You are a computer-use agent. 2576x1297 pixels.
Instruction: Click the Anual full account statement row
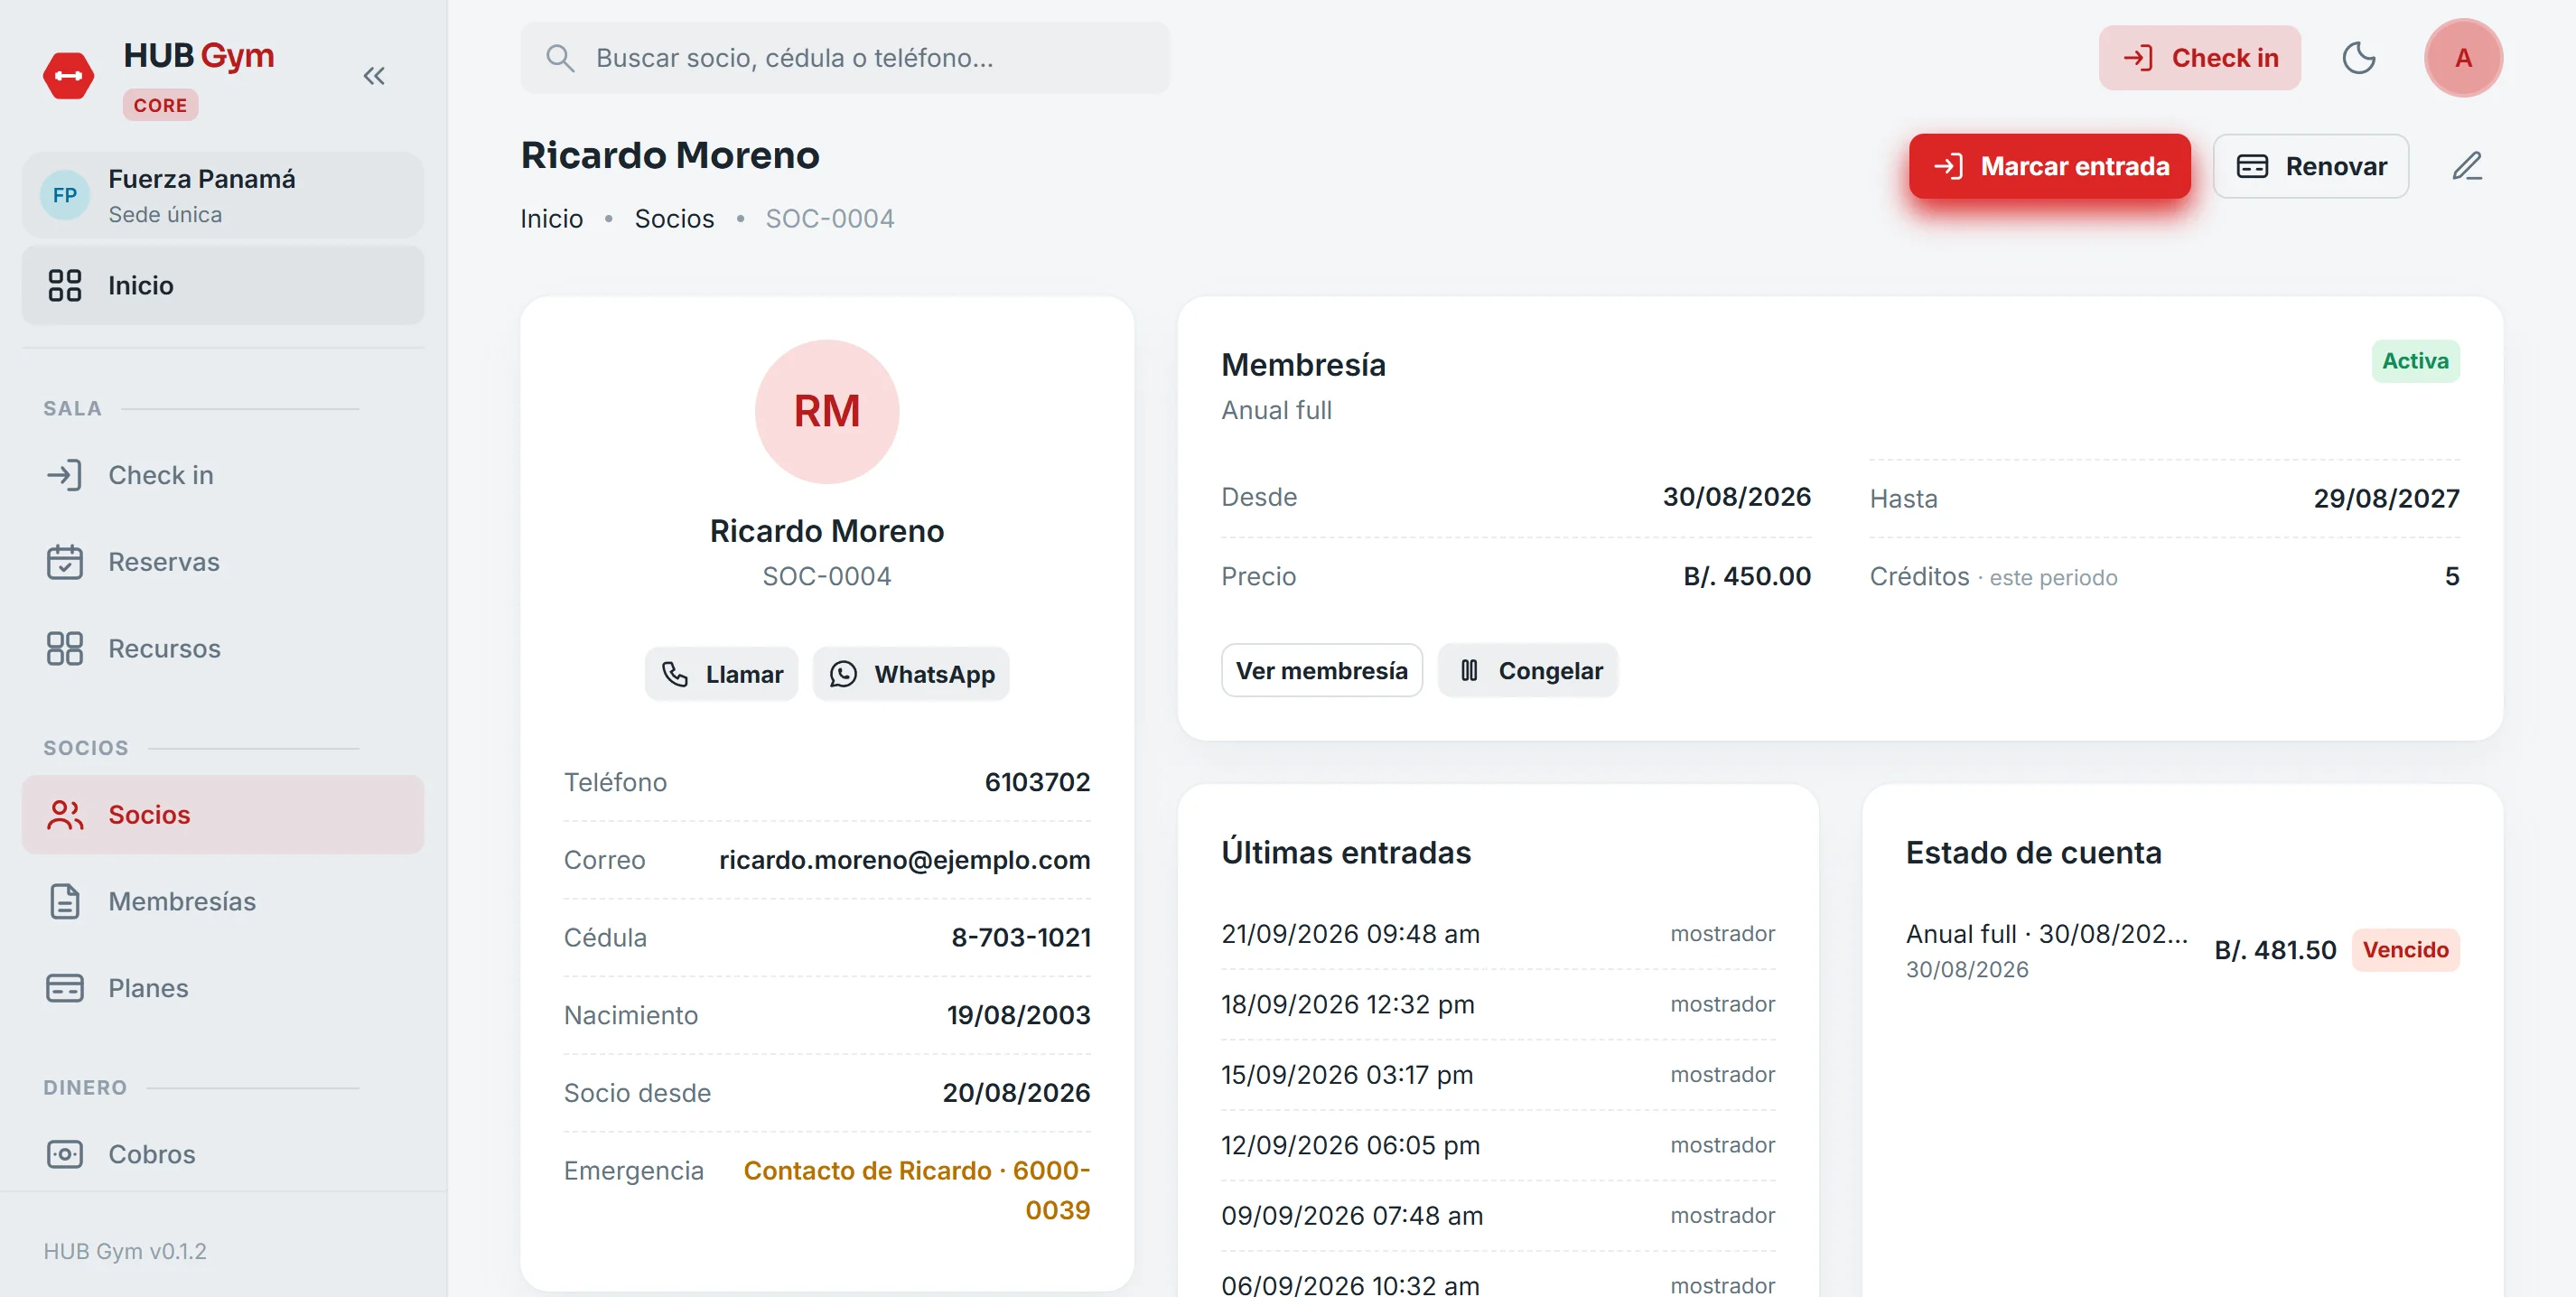coord(2182,950)
